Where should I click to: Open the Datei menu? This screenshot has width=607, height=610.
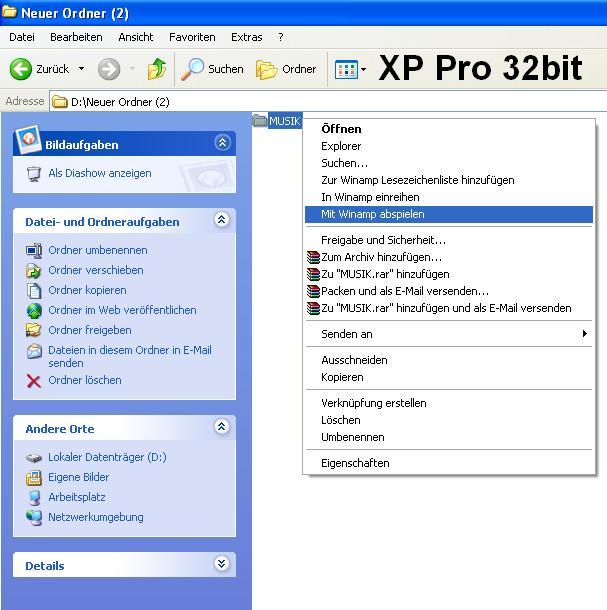(22, 37)
